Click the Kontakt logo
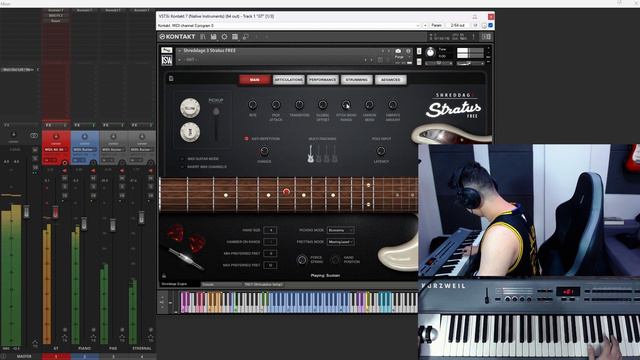Viewport: 640px width, 360px height. tap(178, 37)
